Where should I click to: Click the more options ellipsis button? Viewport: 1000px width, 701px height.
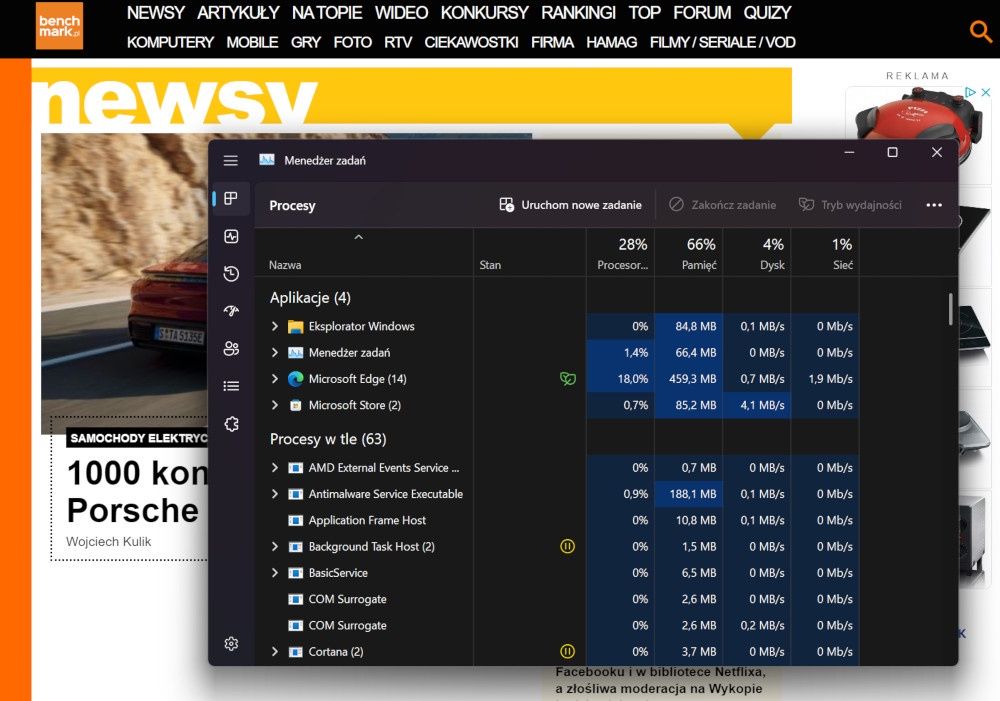click(x=934, y=205)
